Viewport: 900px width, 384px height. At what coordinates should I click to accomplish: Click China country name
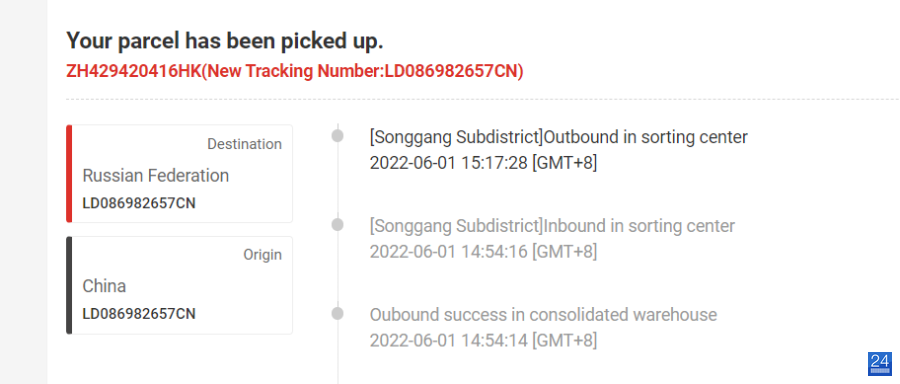[104, 286]
